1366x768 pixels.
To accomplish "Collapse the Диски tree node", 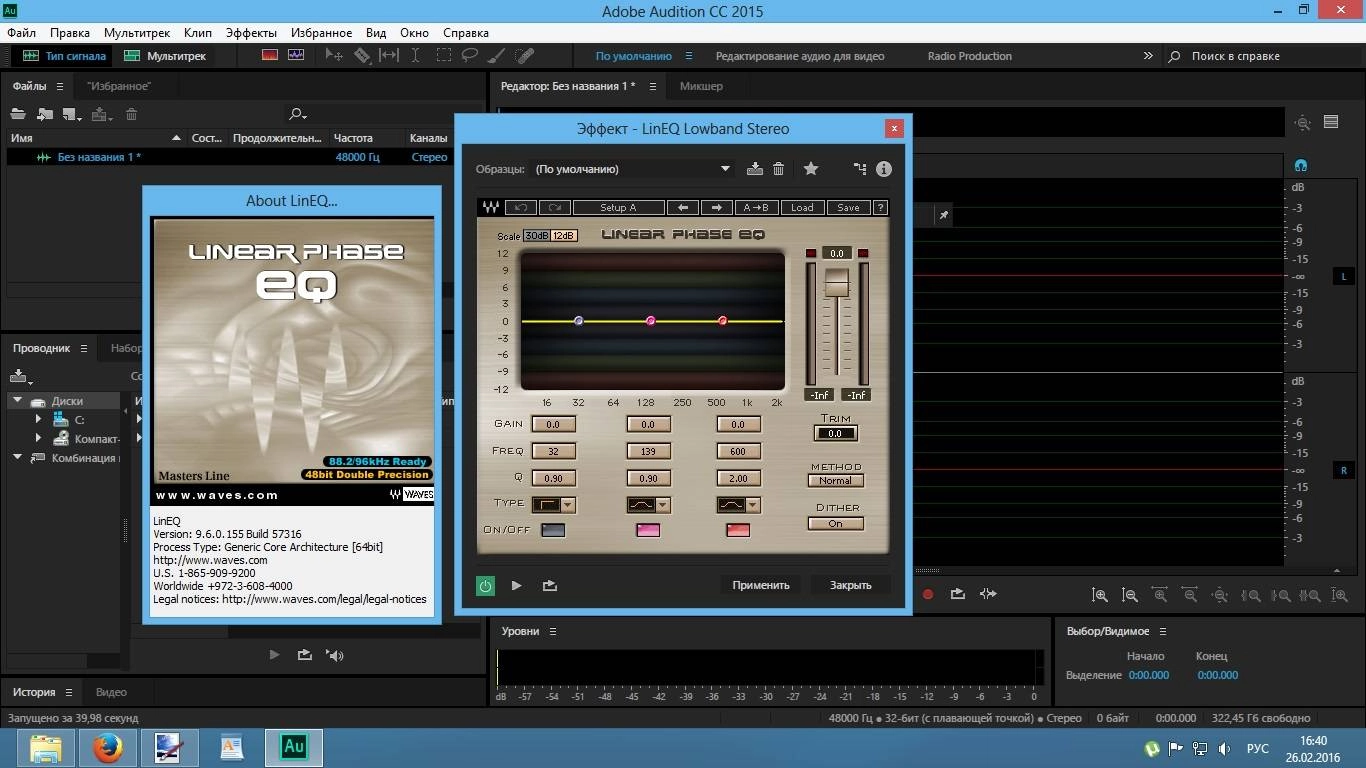I will 17,400.
